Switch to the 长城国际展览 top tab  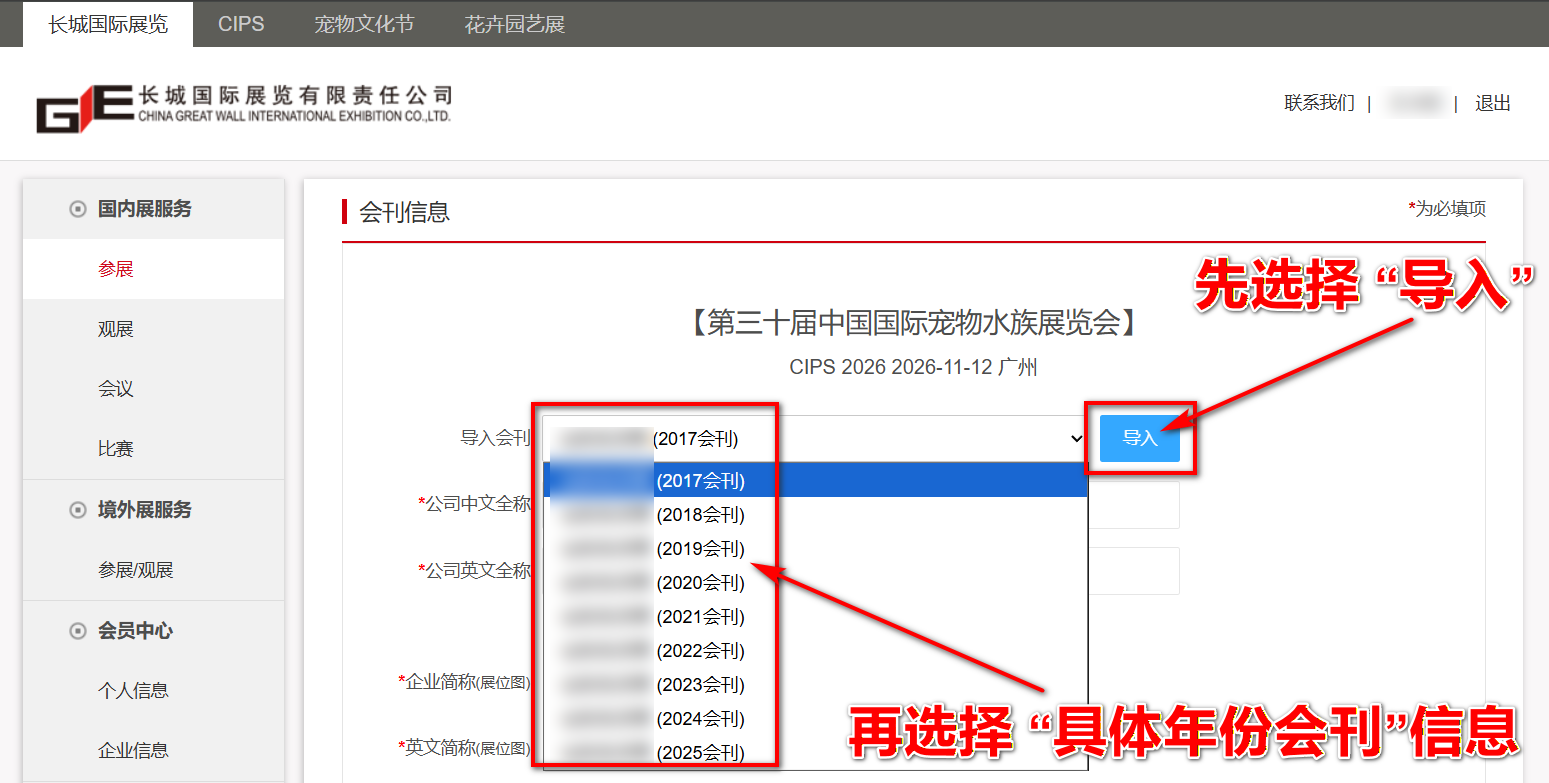point(108,24)
